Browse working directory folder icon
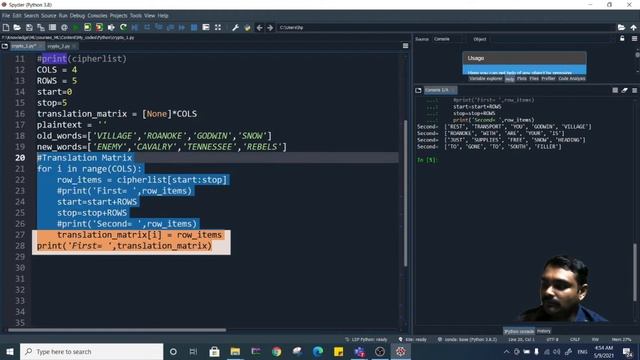The image size is (640, 360). (621, 27)
